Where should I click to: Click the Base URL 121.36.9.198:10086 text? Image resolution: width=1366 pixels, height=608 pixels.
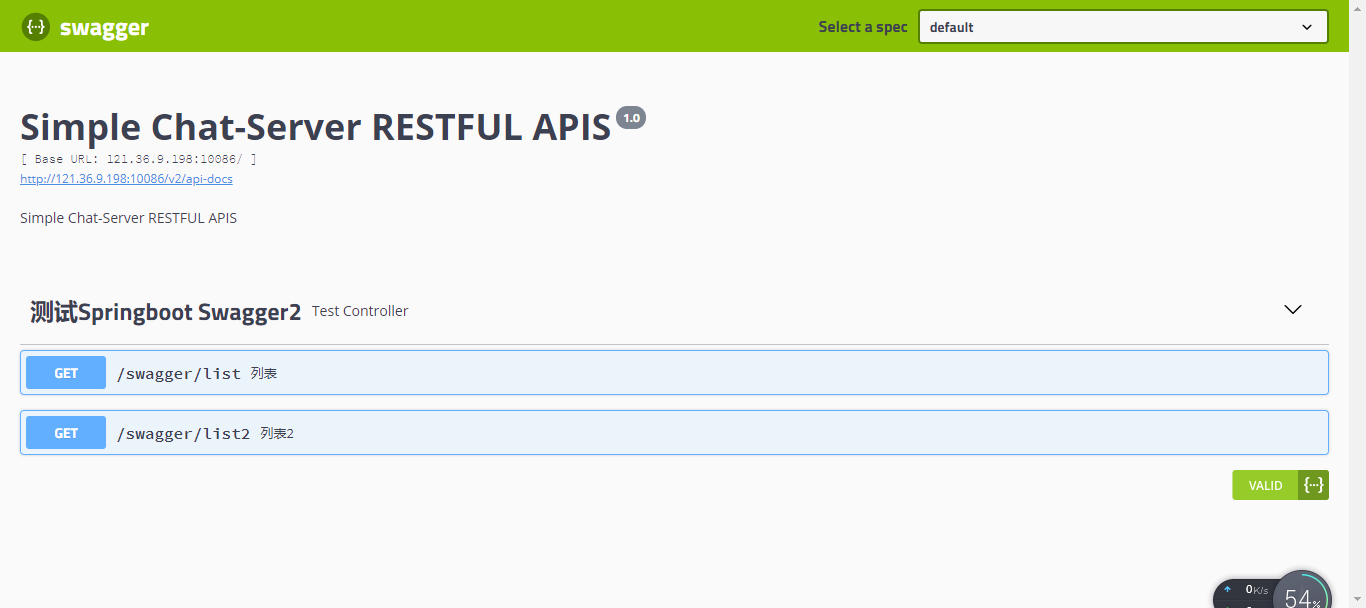pyautogui.click(x=138, y=159)
